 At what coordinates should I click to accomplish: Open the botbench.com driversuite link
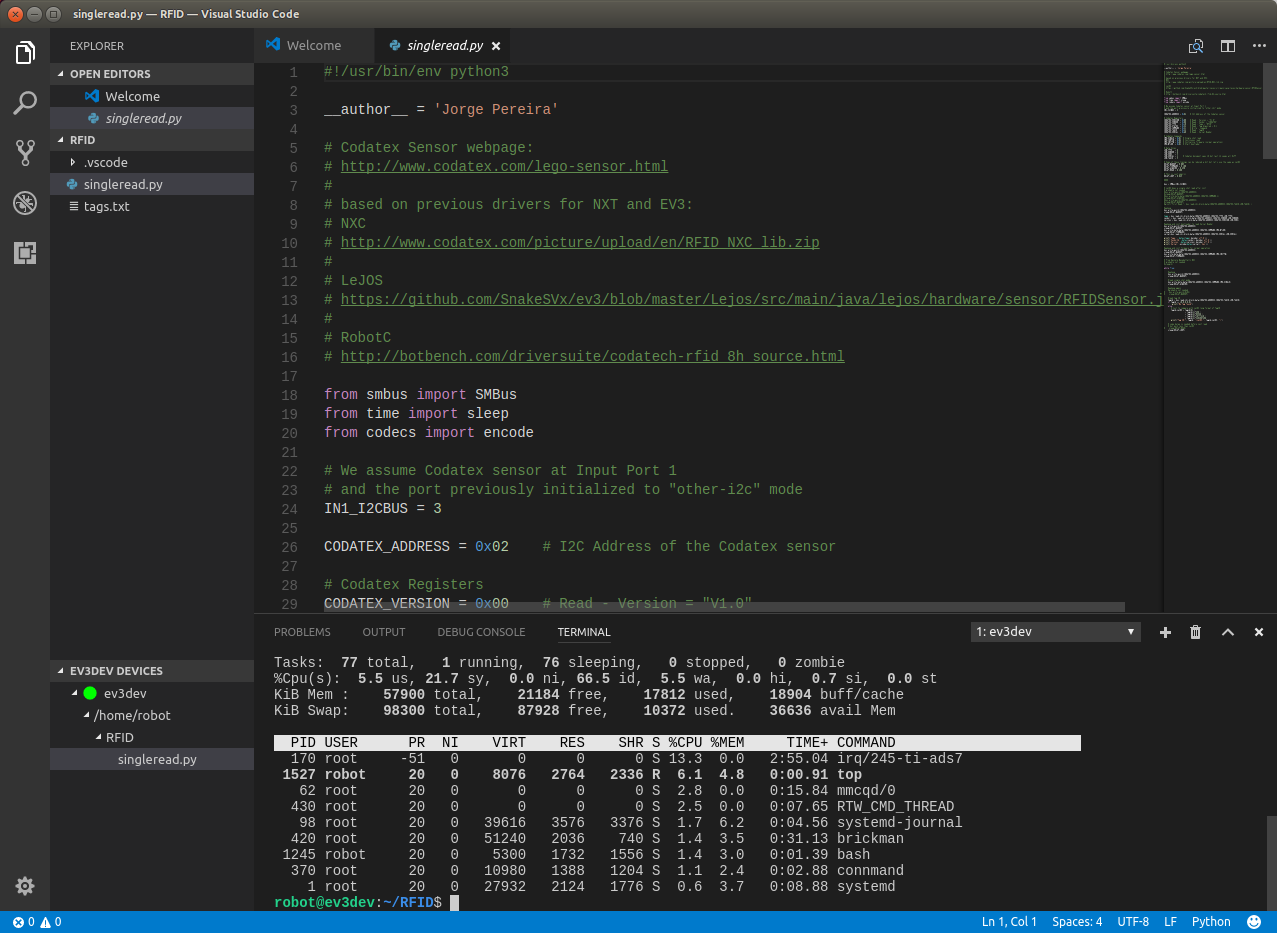coord(590,356)
